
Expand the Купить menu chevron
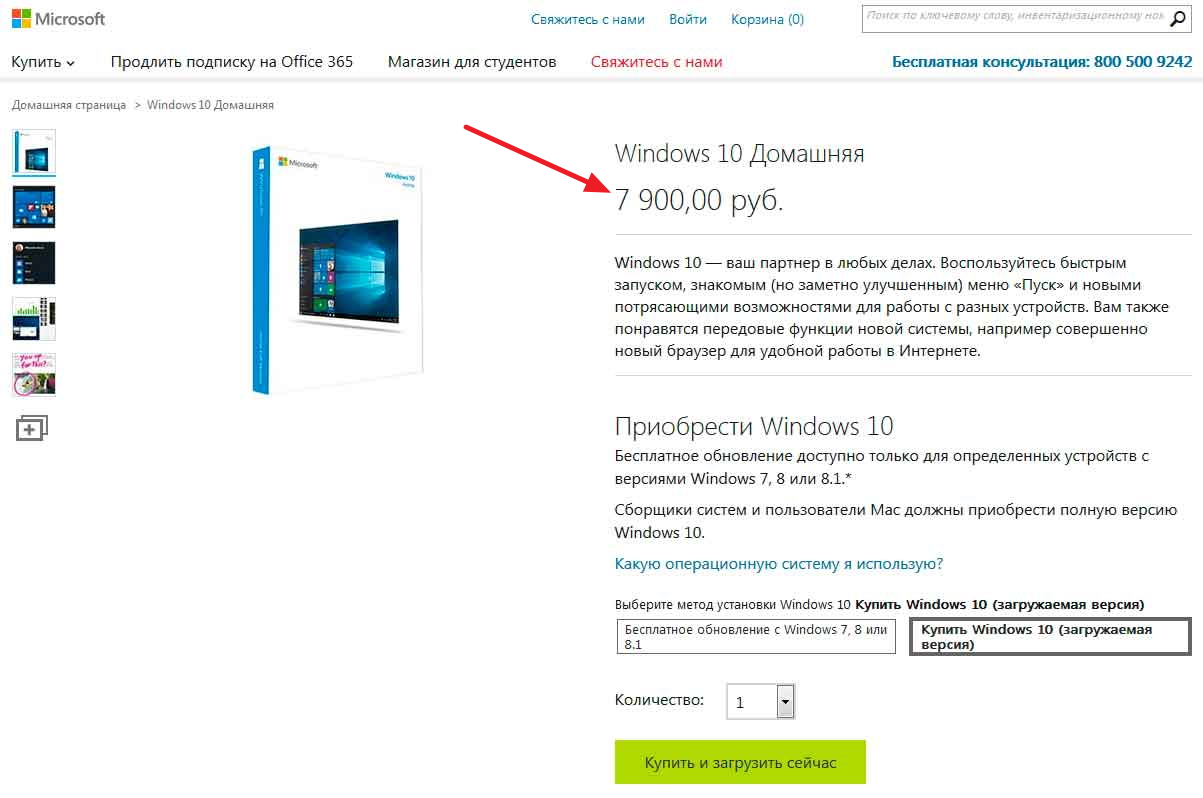[71, 63]
